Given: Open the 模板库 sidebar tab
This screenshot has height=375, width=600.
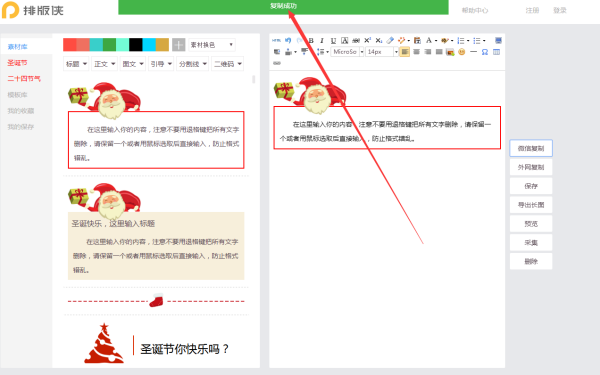Looking at the screenshot, I should [x=17, y=95].
